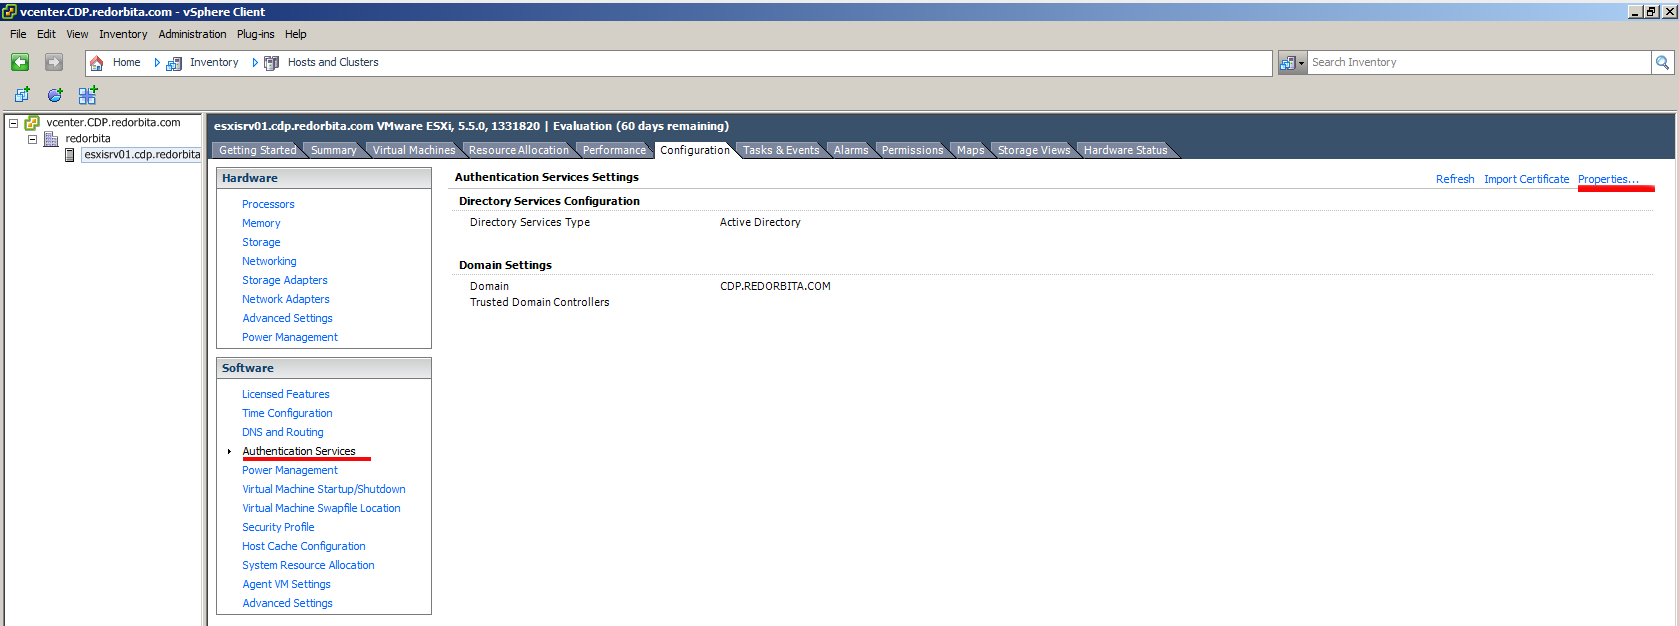
Task: Open the Administration menu
Action: [x=192, y=34]
